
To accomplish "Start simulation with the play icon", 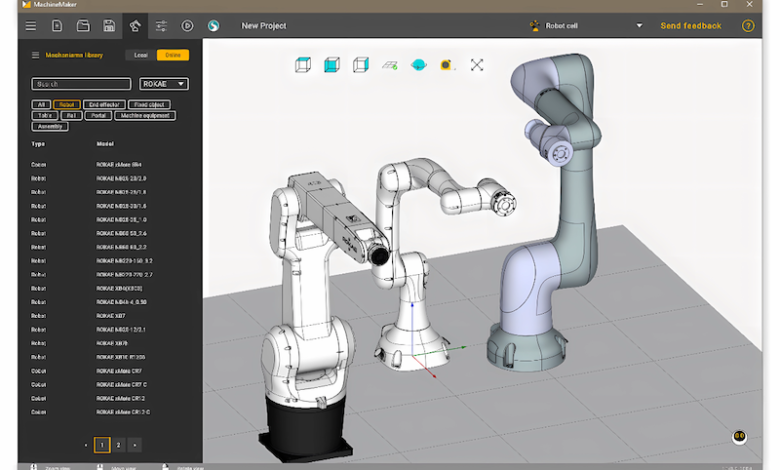I will coord(187,26).
